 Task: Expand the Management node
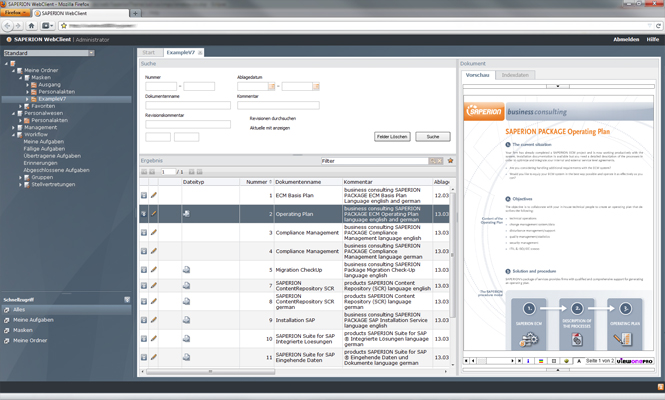point(14,127)
